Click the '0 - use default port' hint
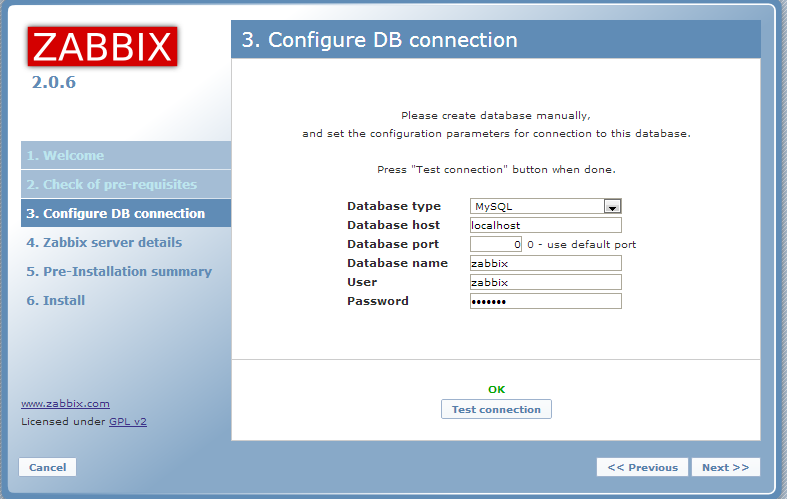The image size is (787, 499). [581, 244]
